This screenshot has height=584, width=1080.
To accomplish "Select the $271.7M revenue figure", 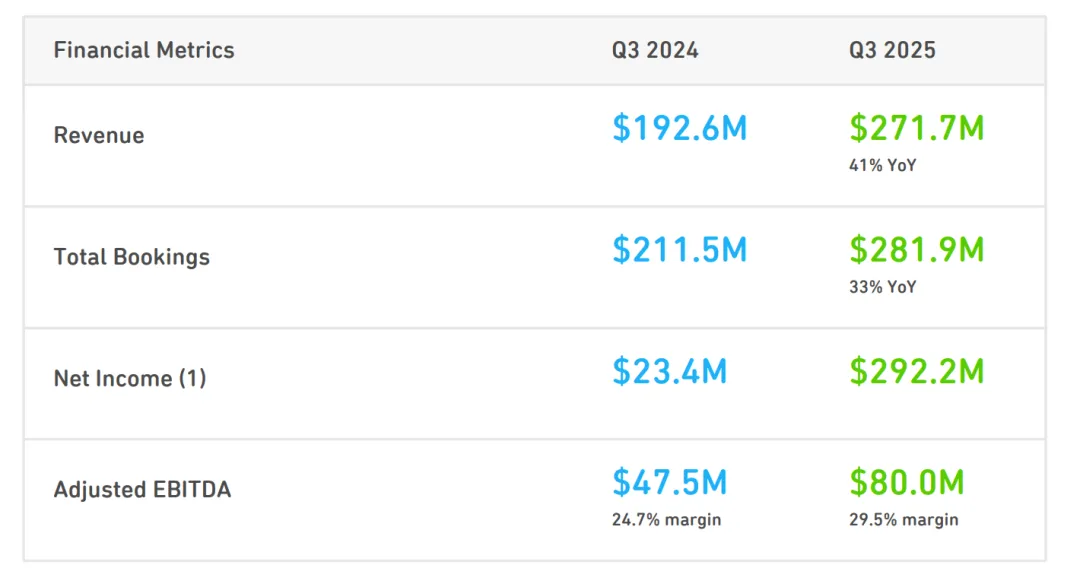I will click(x=916, y=128).
